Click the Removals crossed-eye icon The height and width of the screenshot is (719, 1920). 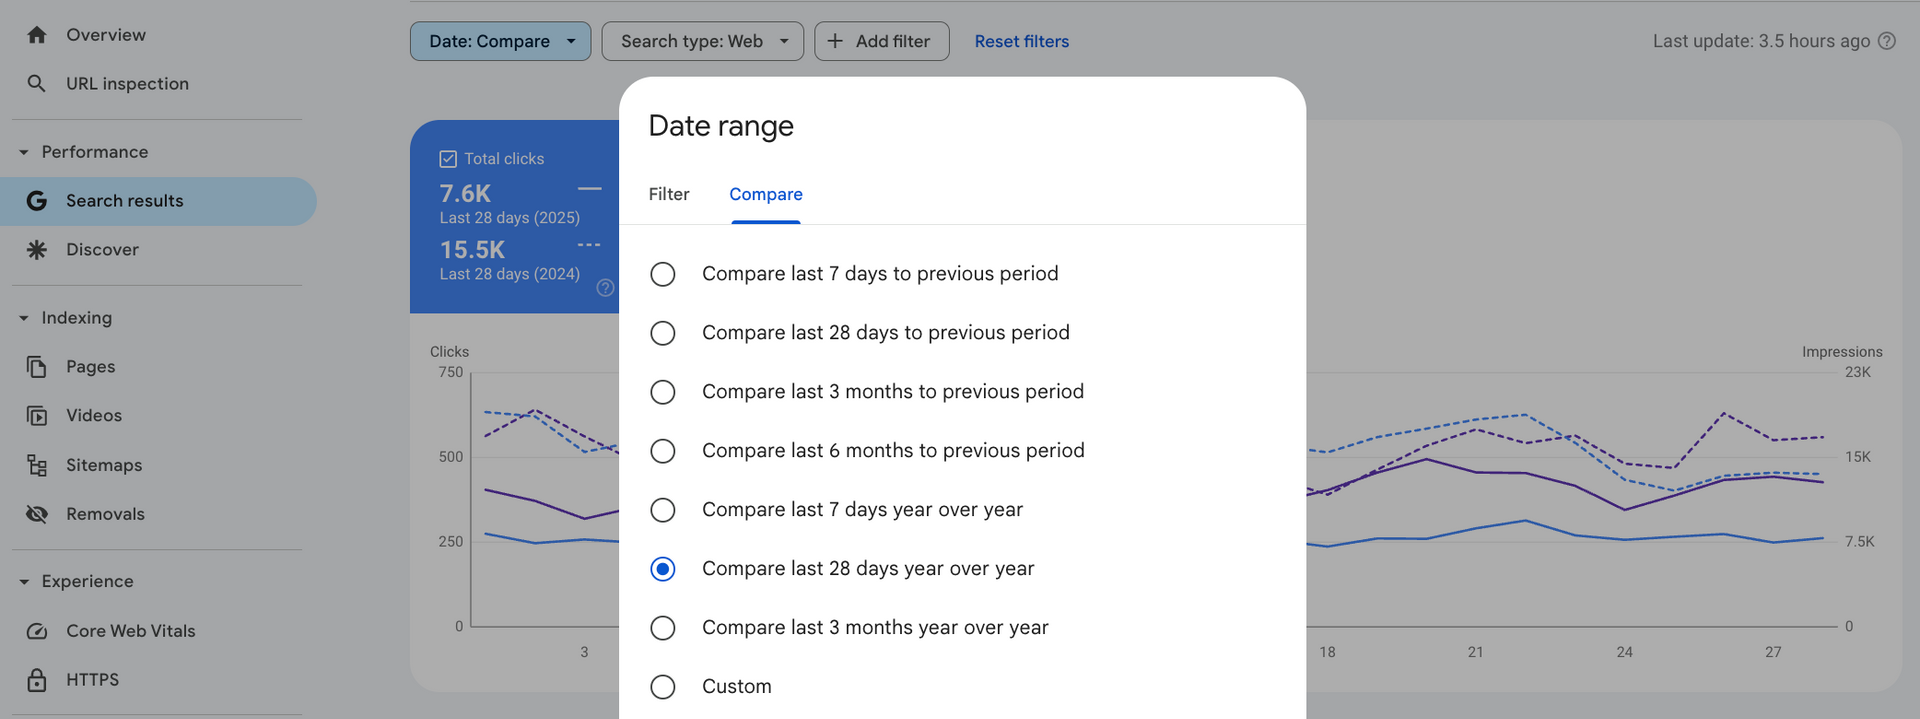pos(37,514)
